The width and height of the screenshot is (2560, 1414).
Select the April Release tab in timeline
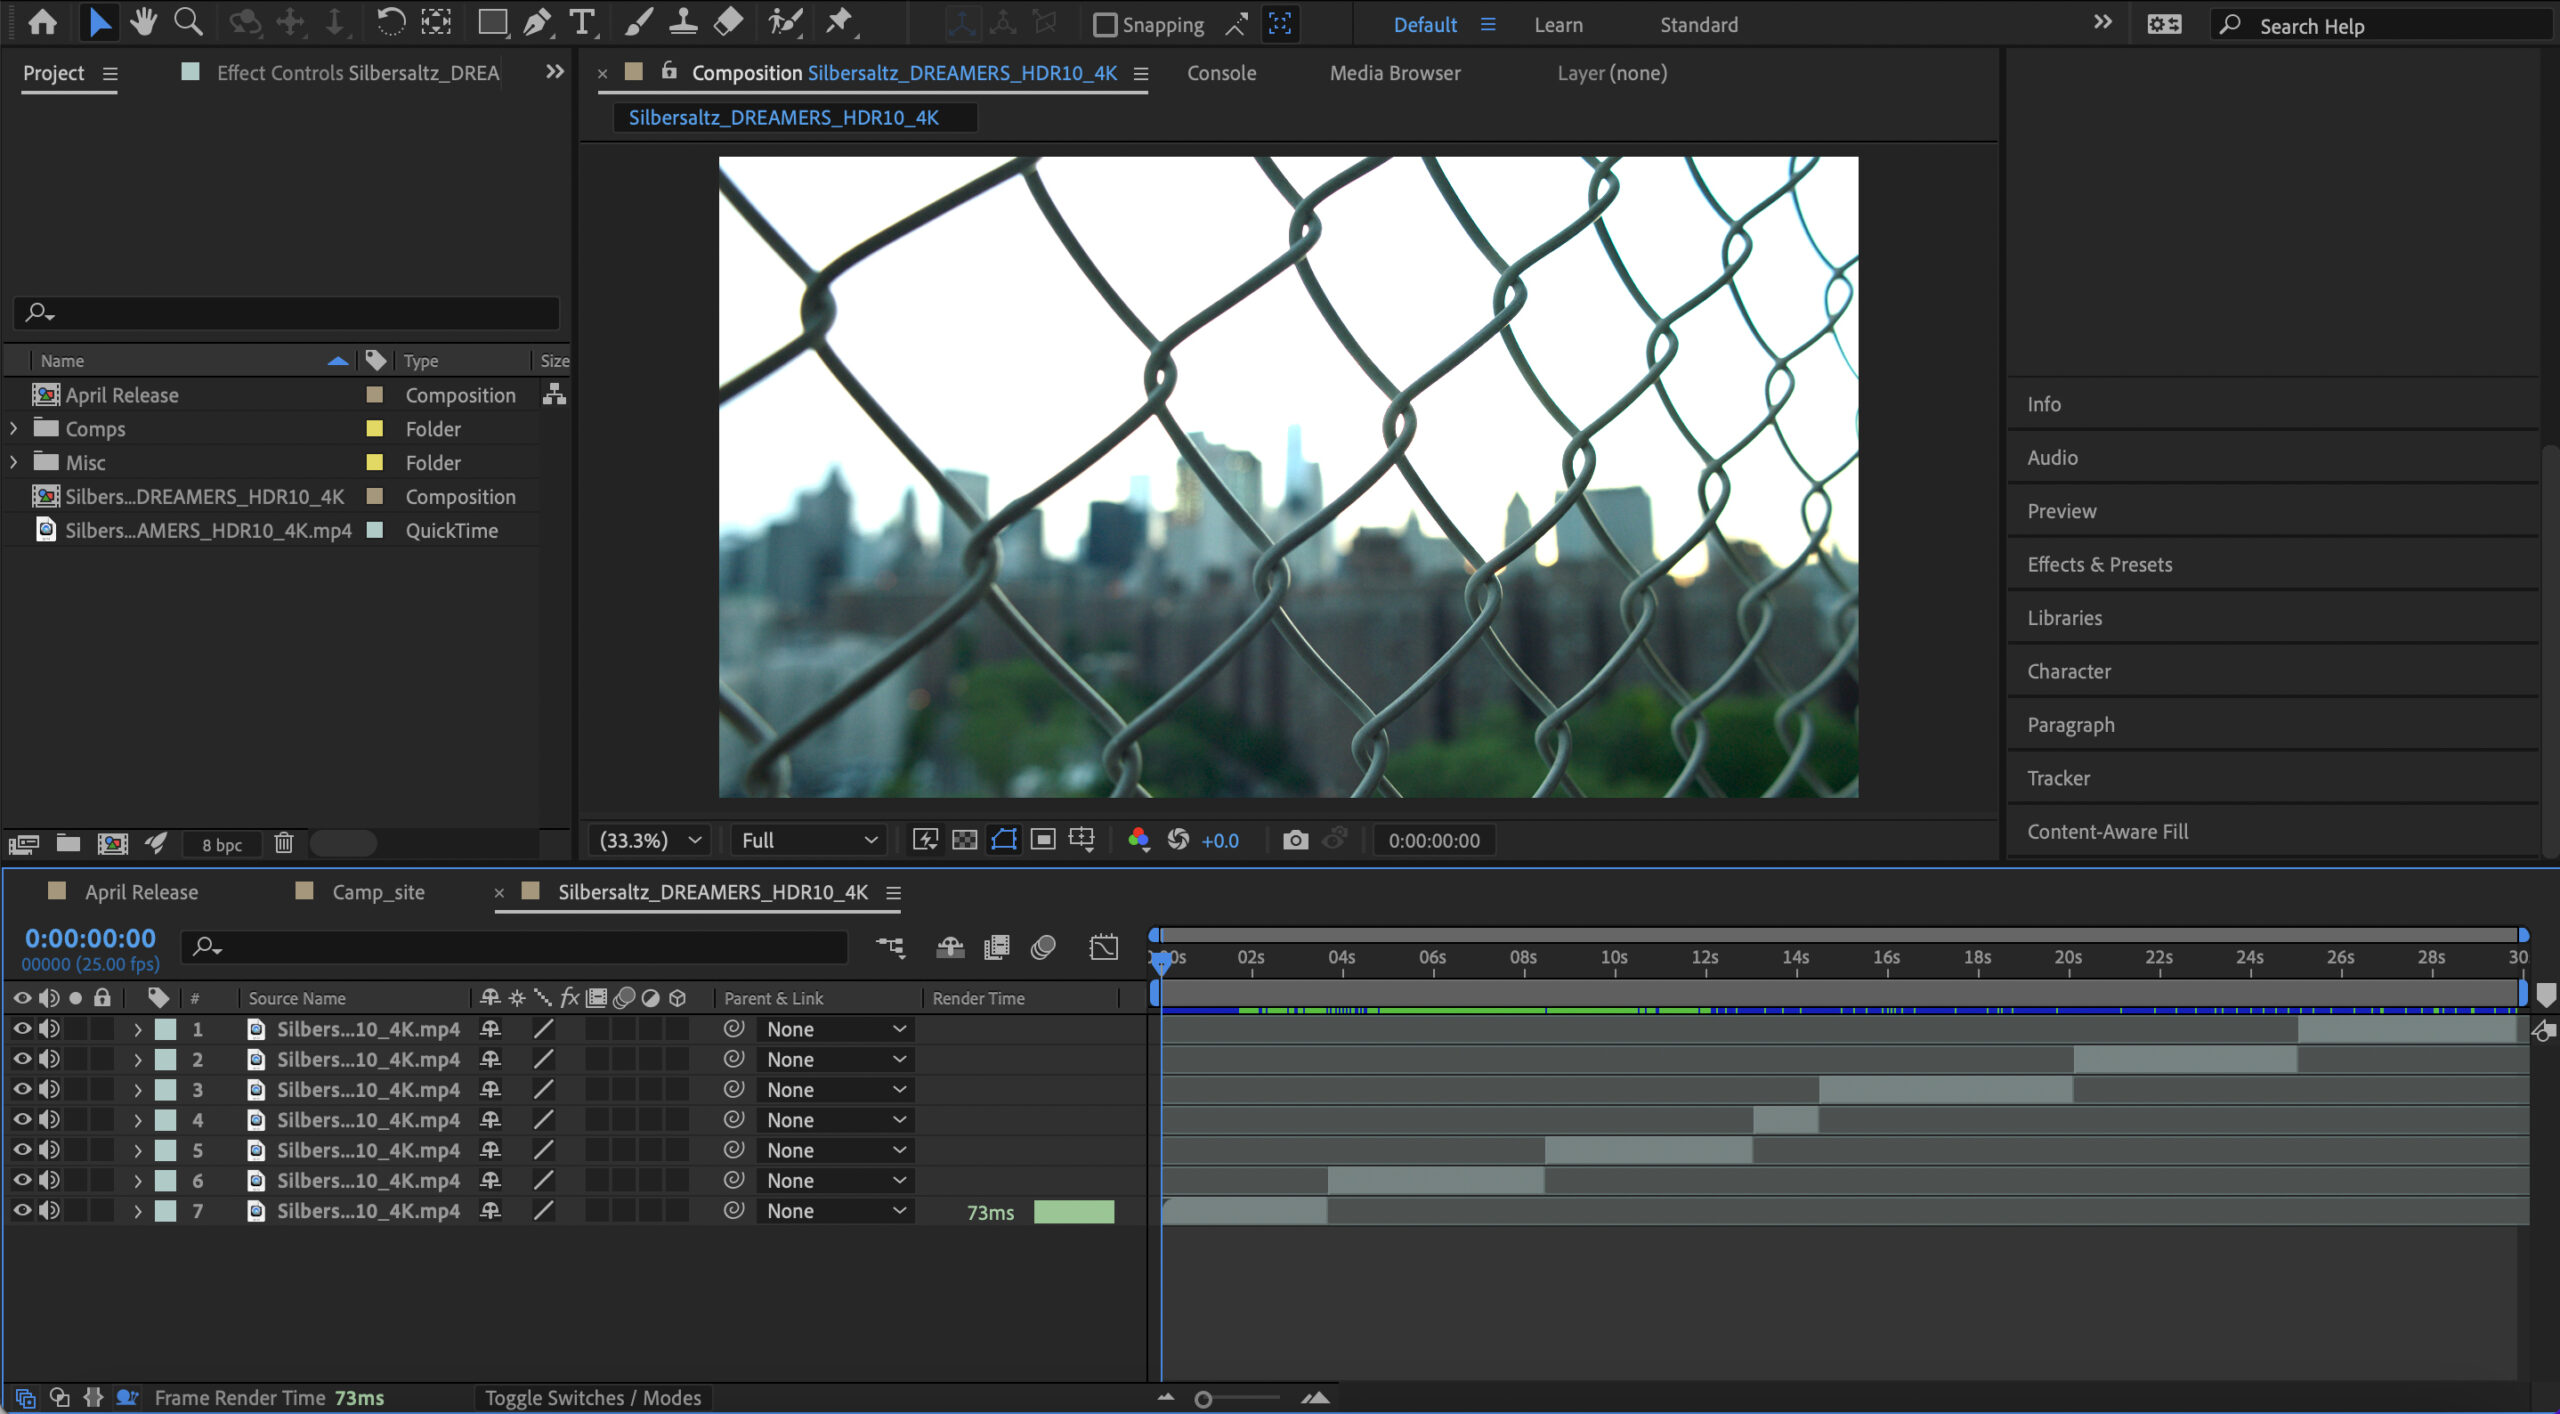point(139,892)
